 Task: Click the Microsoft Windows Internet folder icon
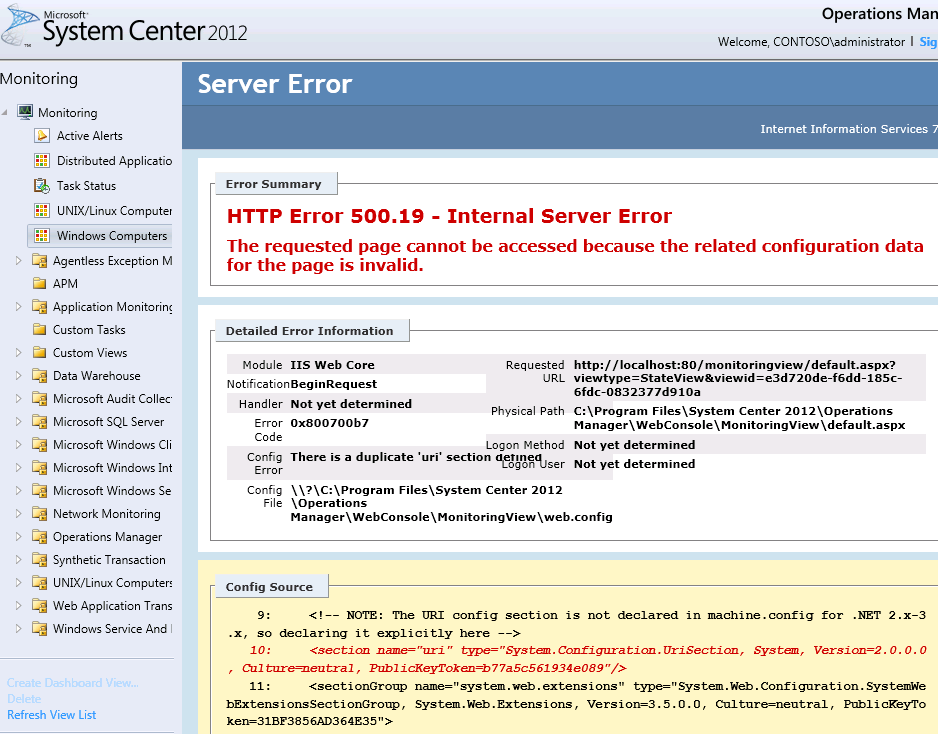tap(39, 467)
